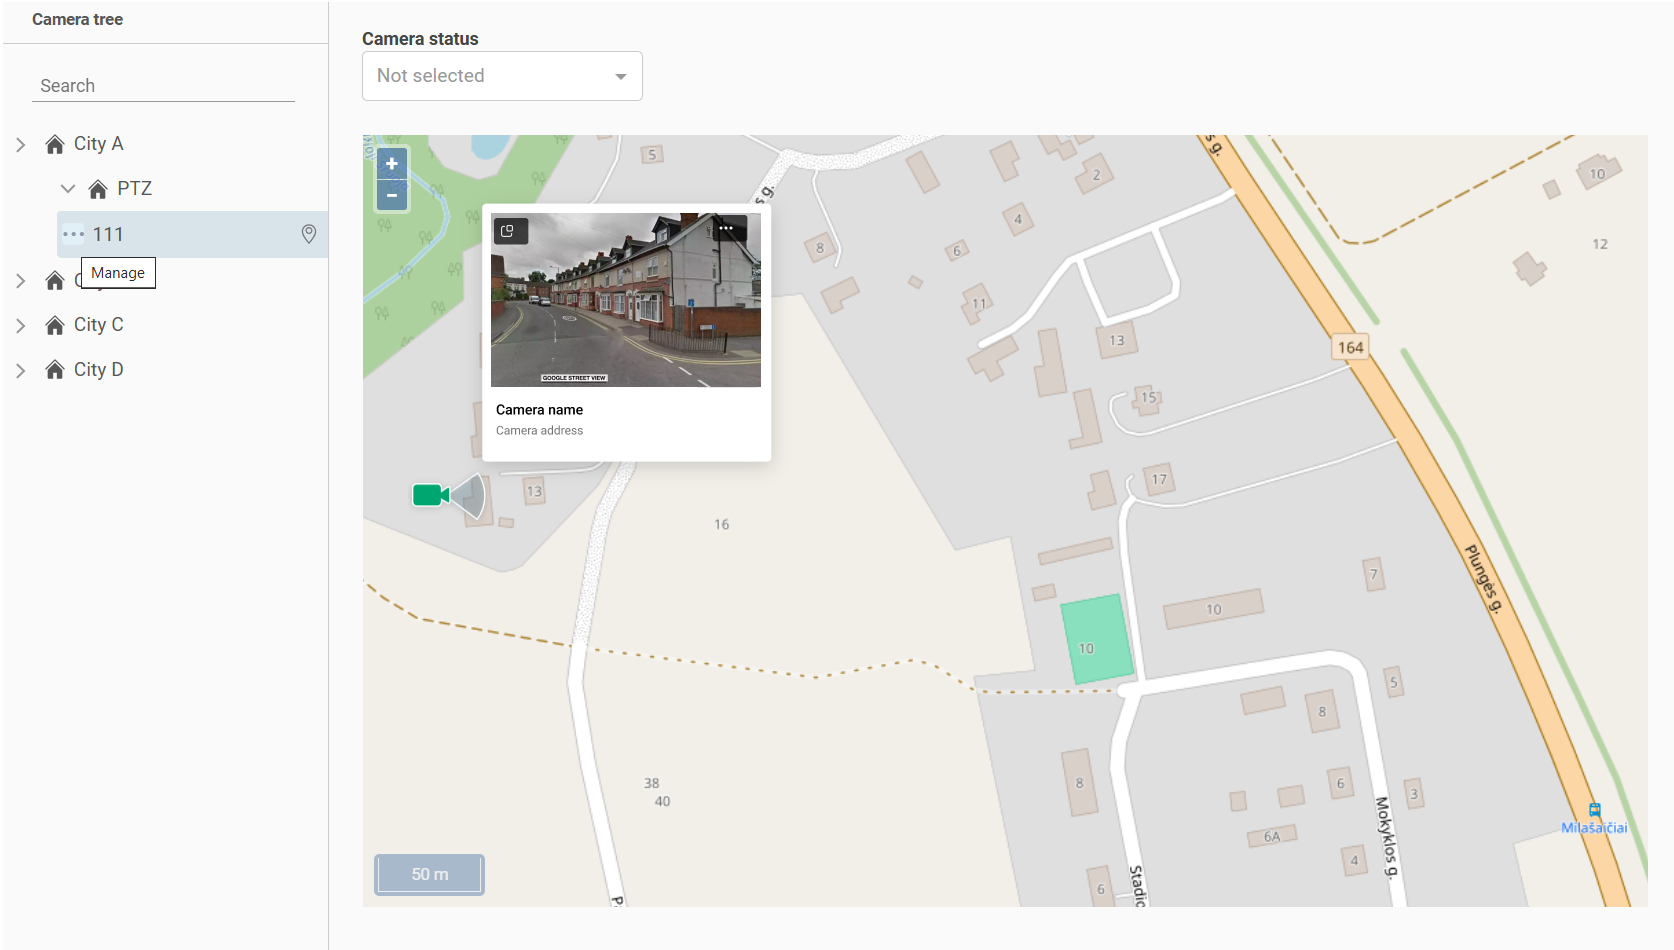The height and width of the screenshot is (950, 1674).
Task: Expand the City C tree node
Action: pyautogui.click(x=21, y=326)
